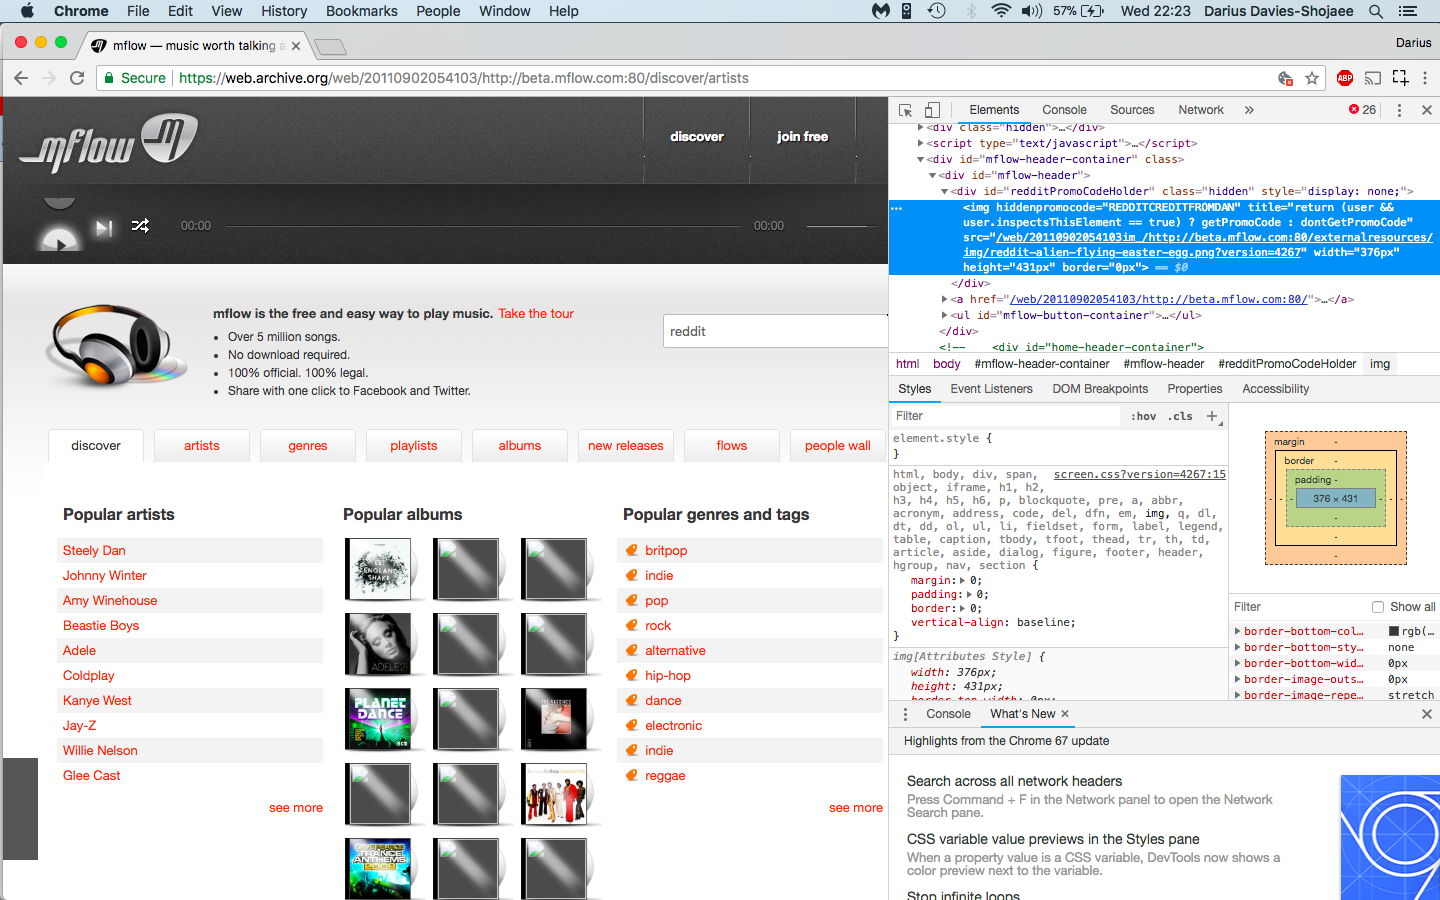Collapse the mflow-header-container div node
Viewport: 1440px width, 900px height.
pos(920,159)
